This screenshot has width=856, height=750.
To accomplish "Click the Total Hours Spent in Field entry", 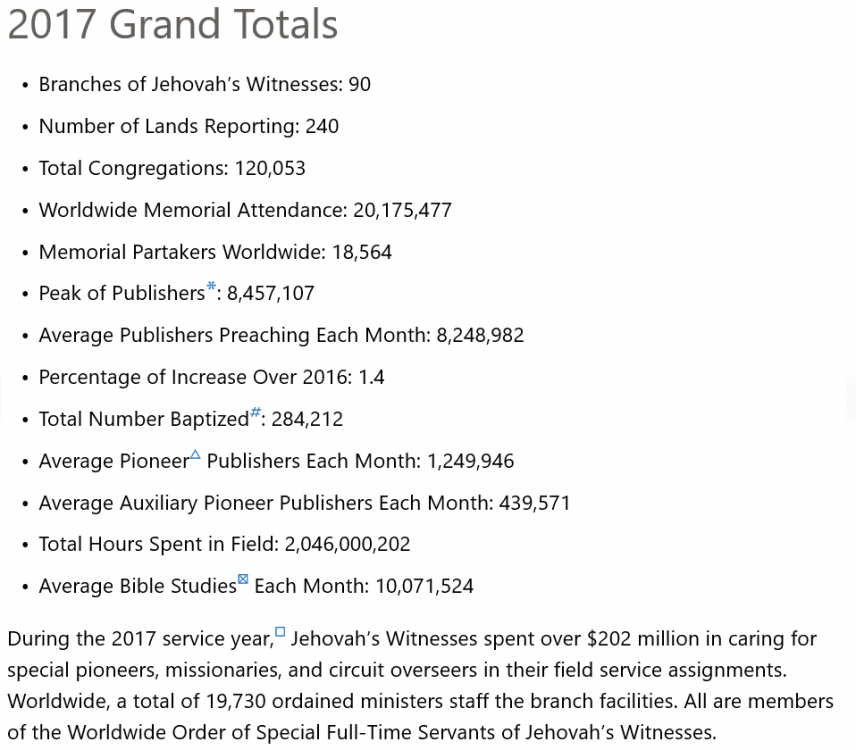I will [x=224, y=545].
